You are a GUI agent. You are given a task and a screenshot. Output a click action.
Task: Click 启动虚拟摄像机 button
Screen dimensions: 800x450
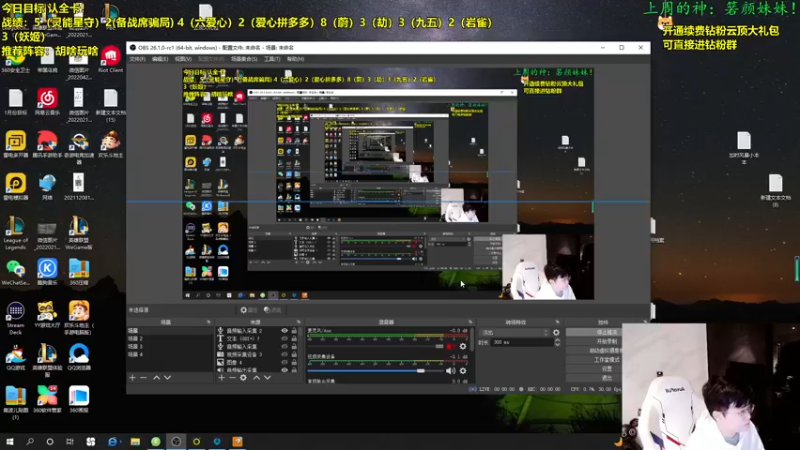[x=593, y=351]
